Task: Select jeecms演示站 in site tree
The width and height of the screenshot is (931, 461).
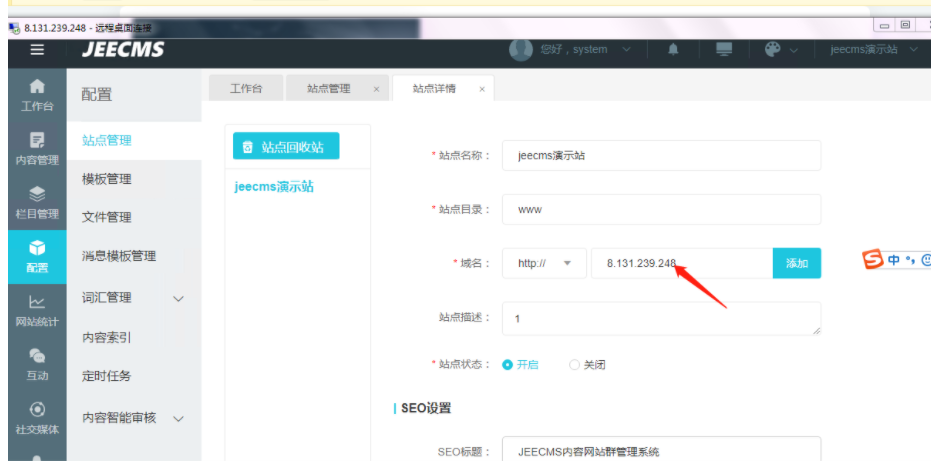Action: (274, 187)
